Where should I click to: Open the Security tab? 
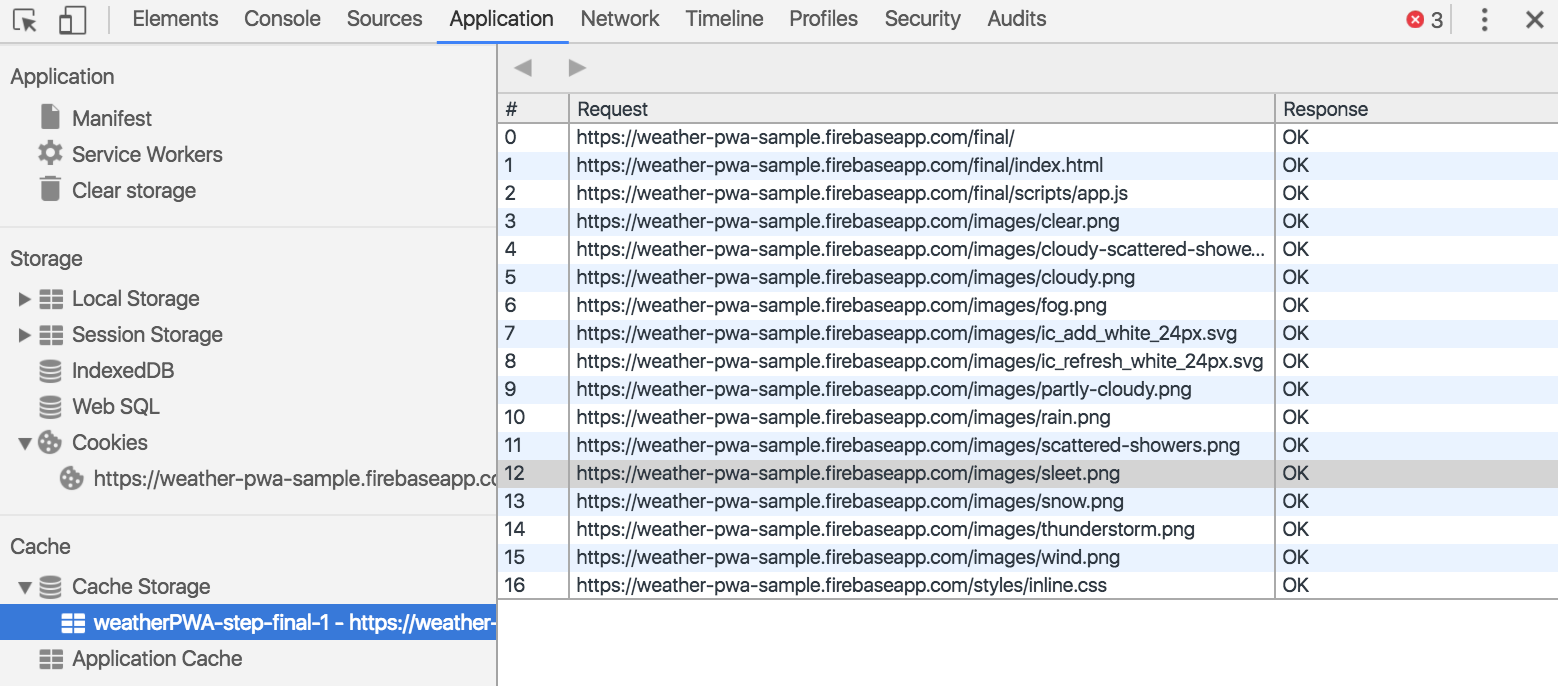922,19
